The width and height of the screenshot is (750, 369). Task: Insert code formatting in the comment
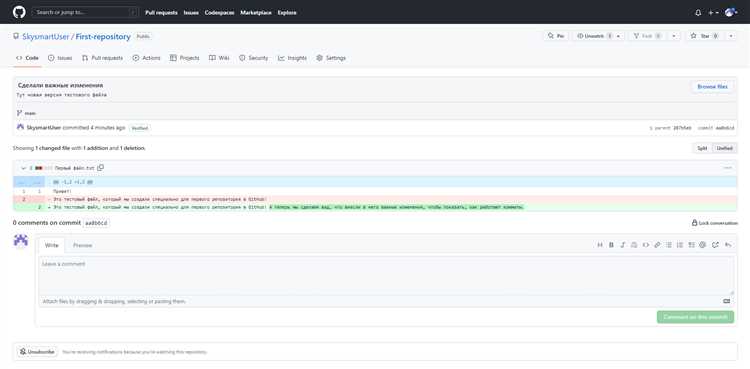tap(646, 245)
